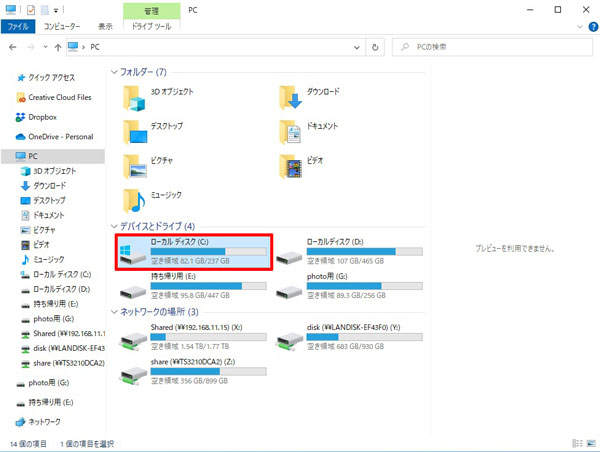Open the address bar history dropdown

point(357,47)
